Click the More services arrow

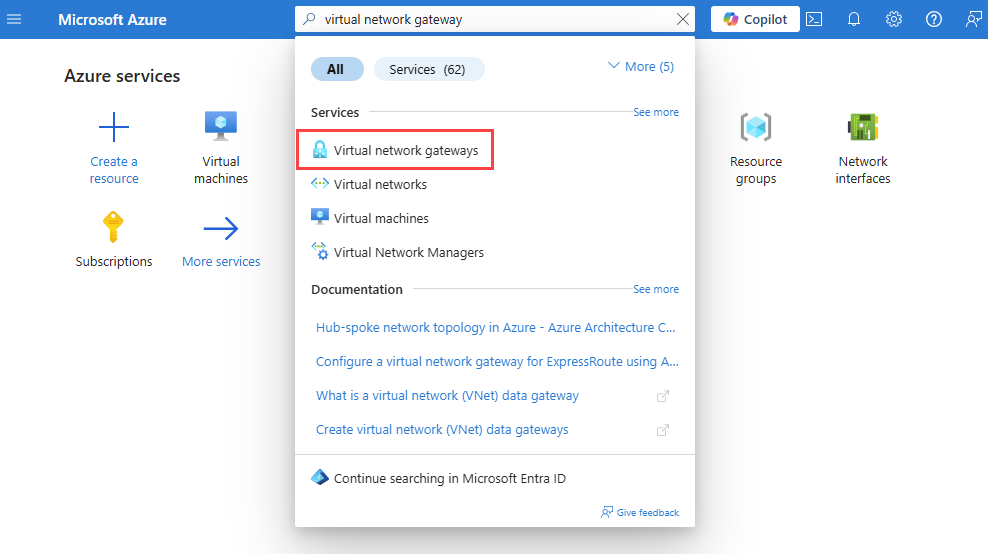[x=221, y=228]
